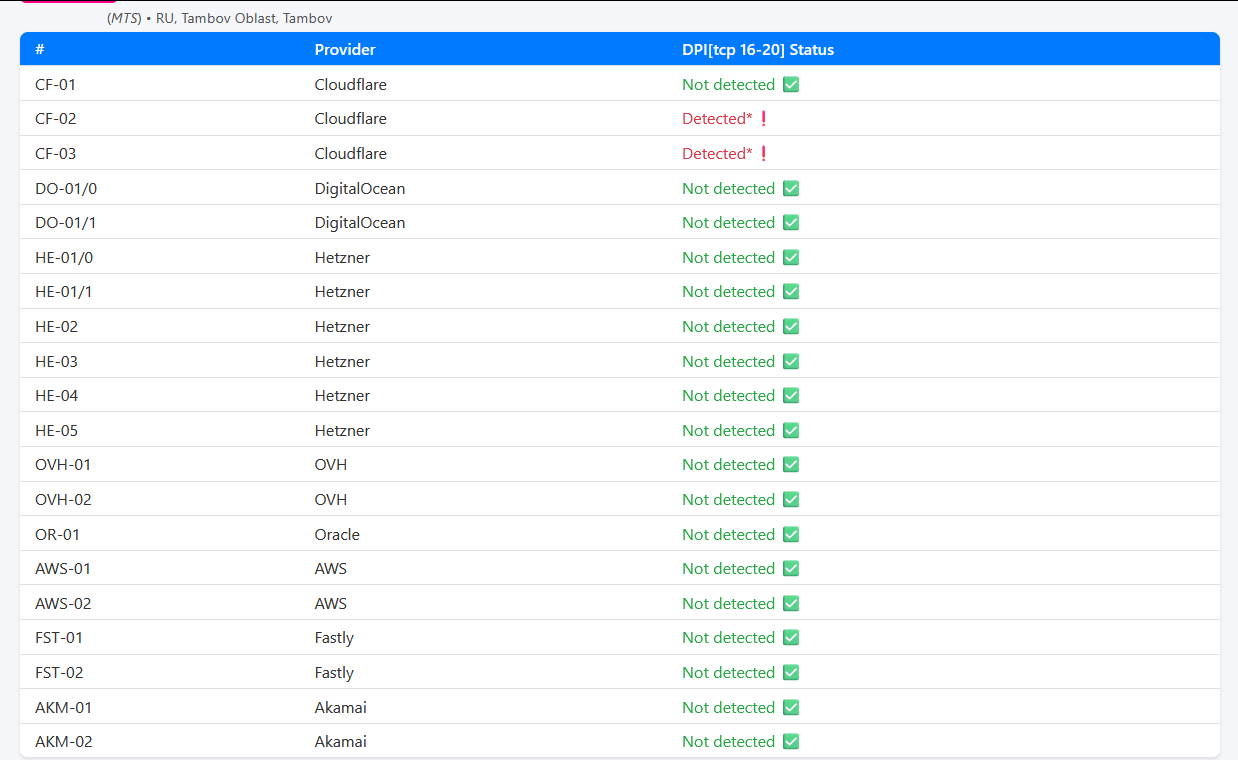Click 'Fastly' provider in FST-01 row
The width and height of the screenshot is (1238, 760).
(334, 638)
